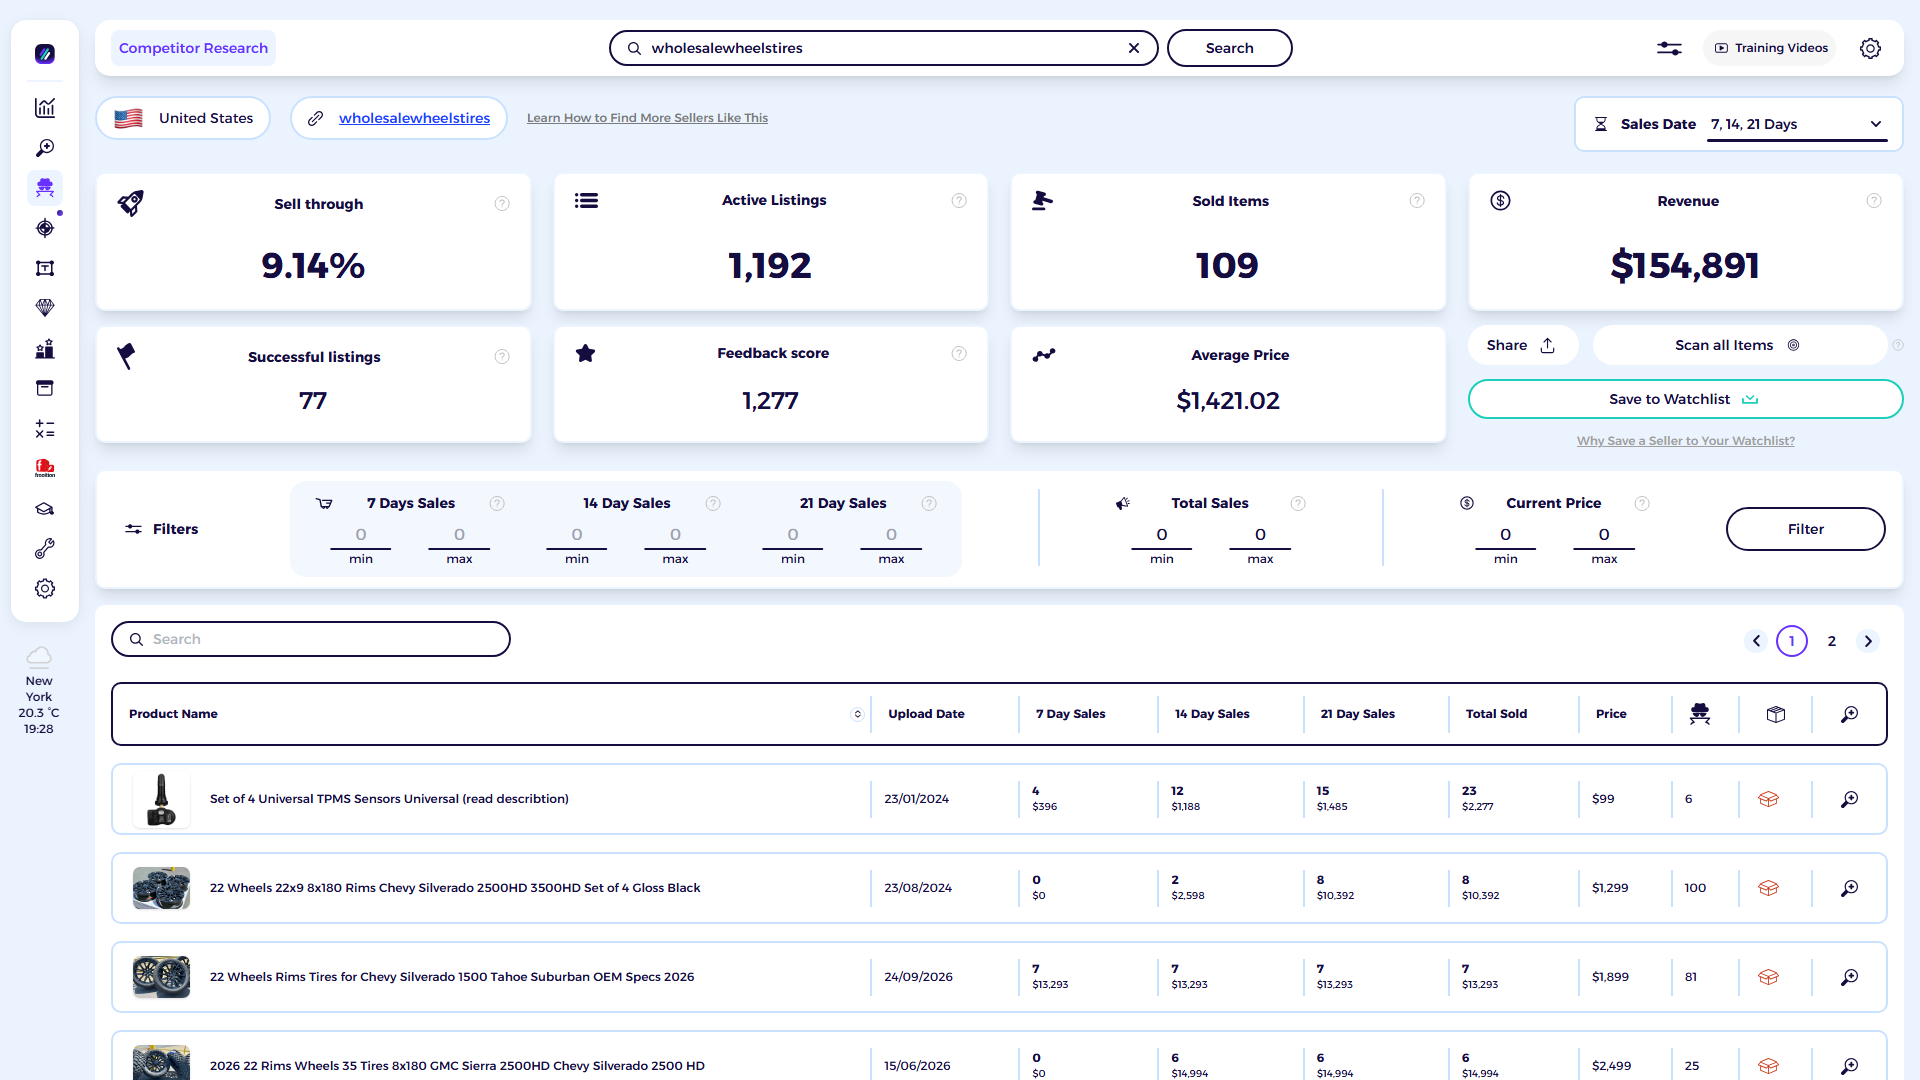Select page 1 in pagination

coord(1792,641)
